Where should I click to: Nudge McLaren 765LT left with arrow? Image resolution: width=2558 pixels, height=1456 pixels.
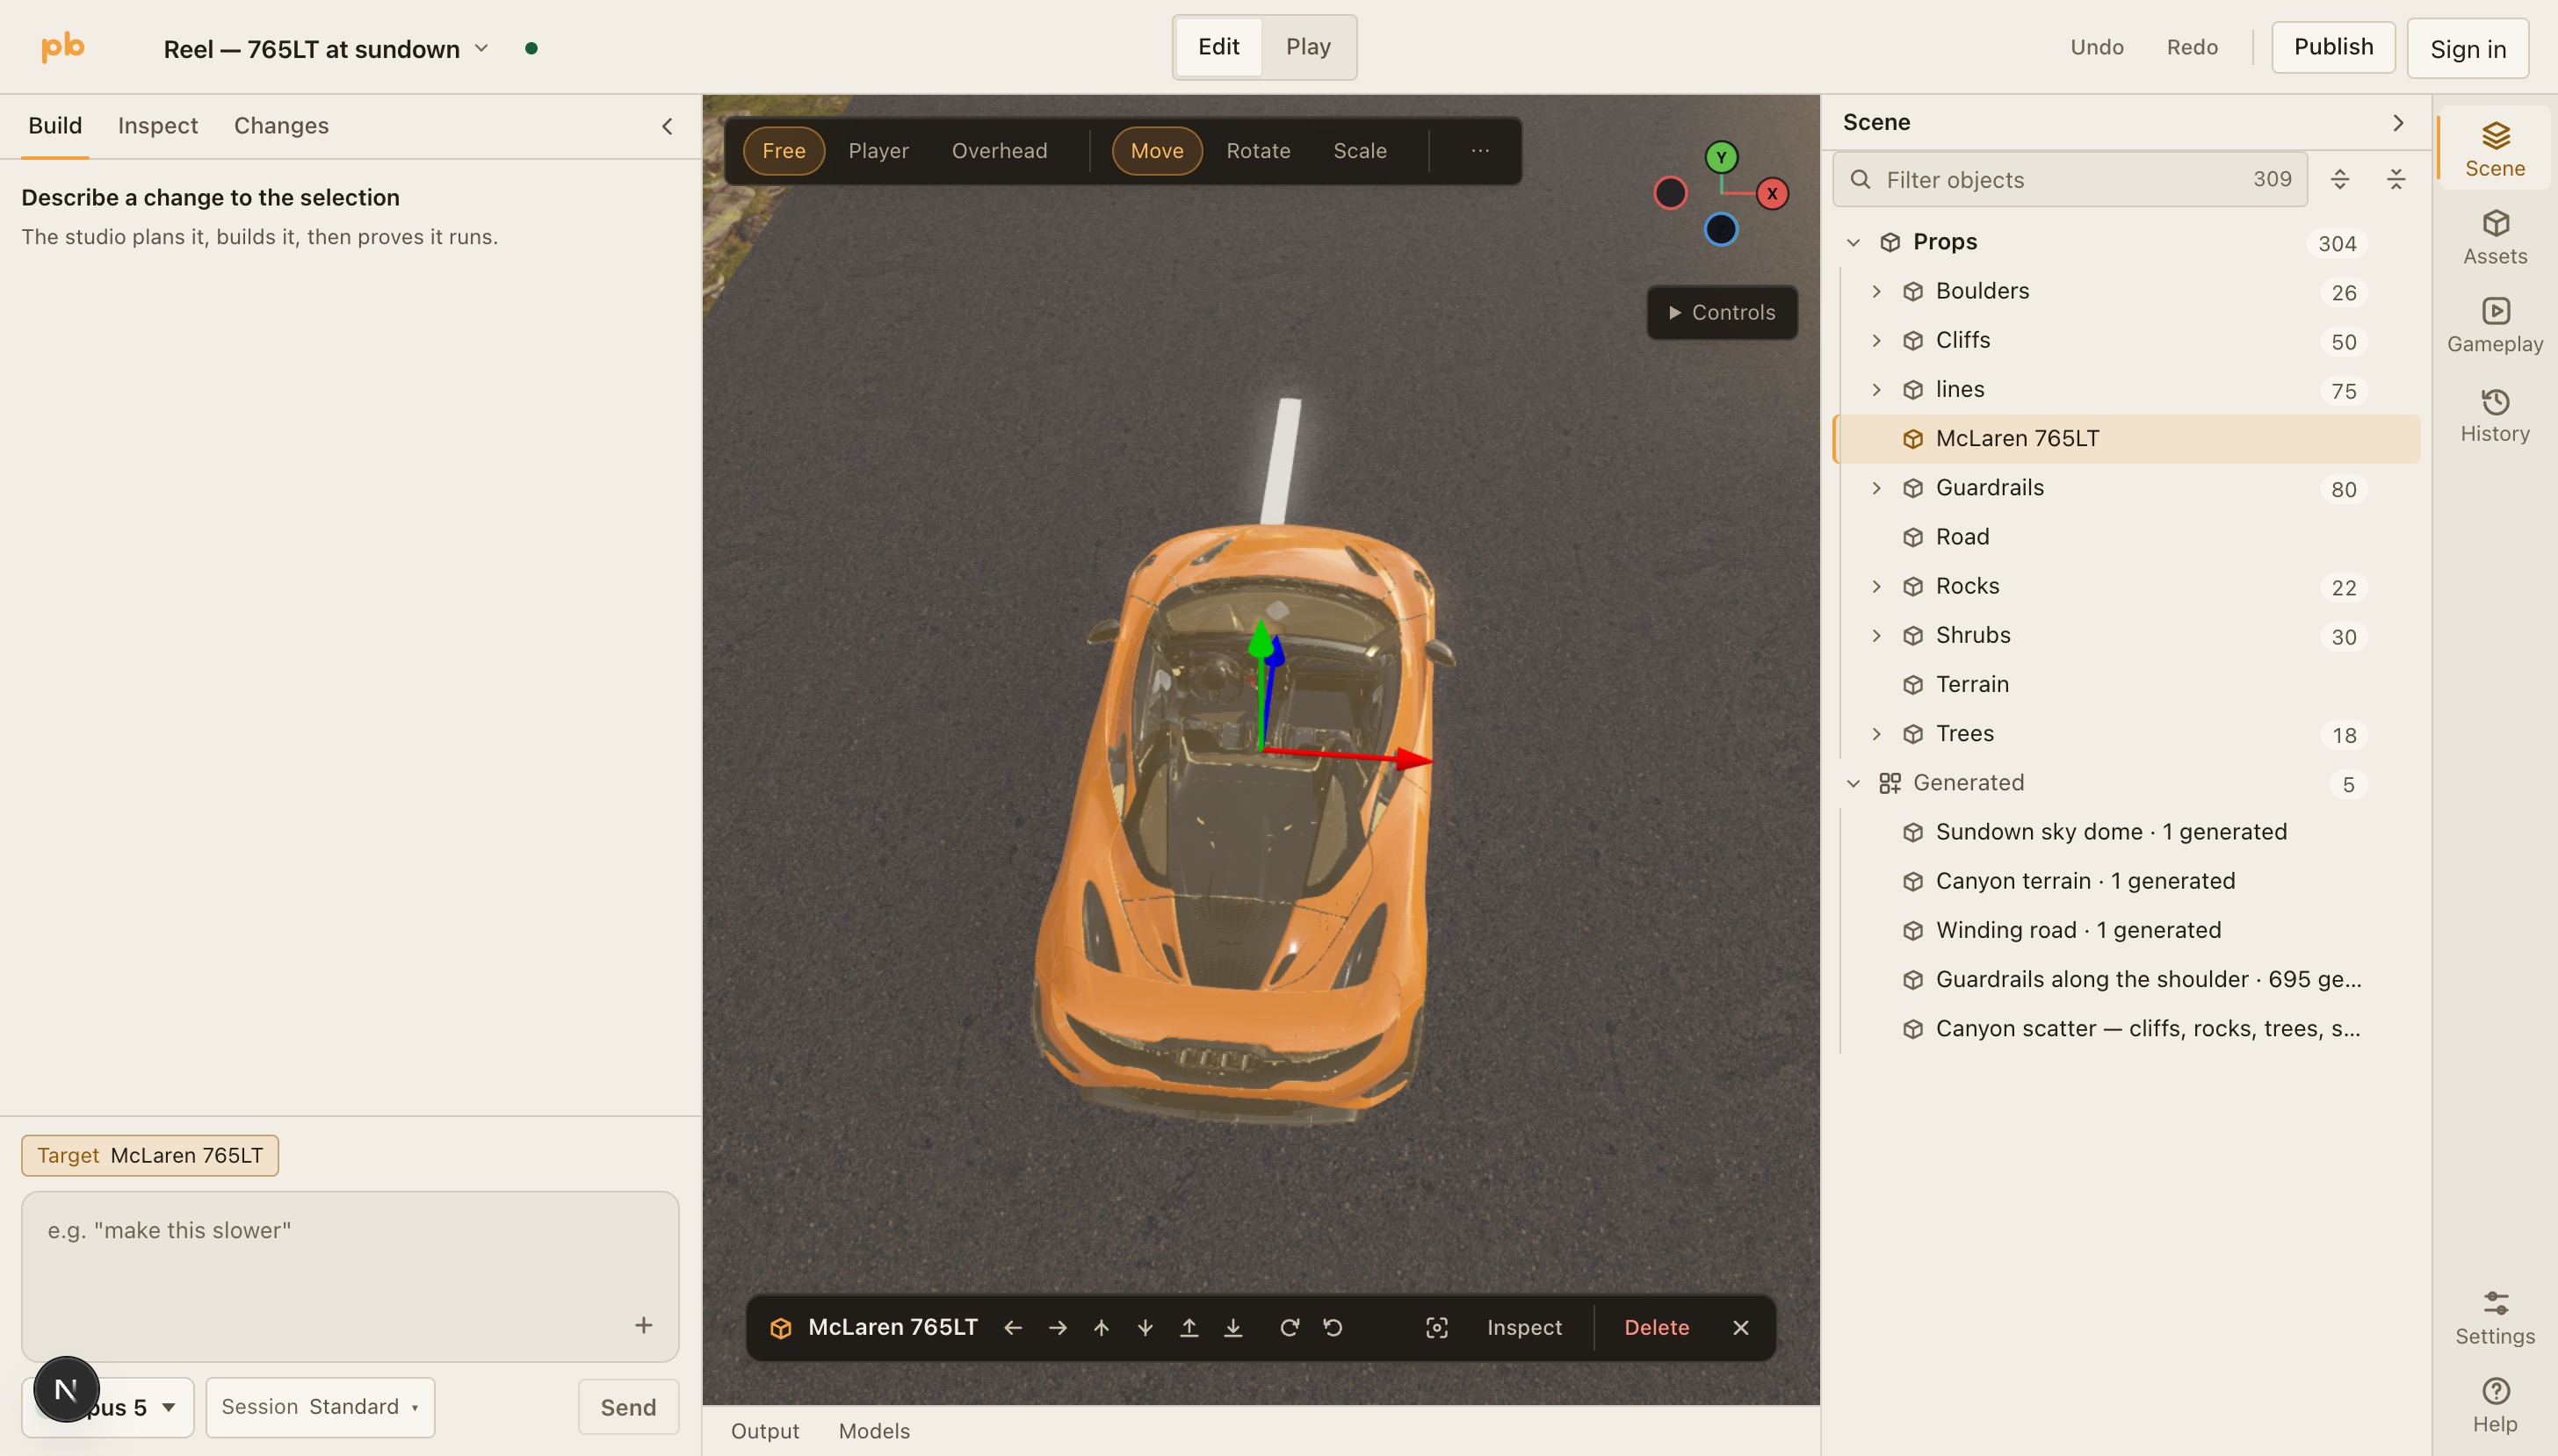[1013, 1327]
